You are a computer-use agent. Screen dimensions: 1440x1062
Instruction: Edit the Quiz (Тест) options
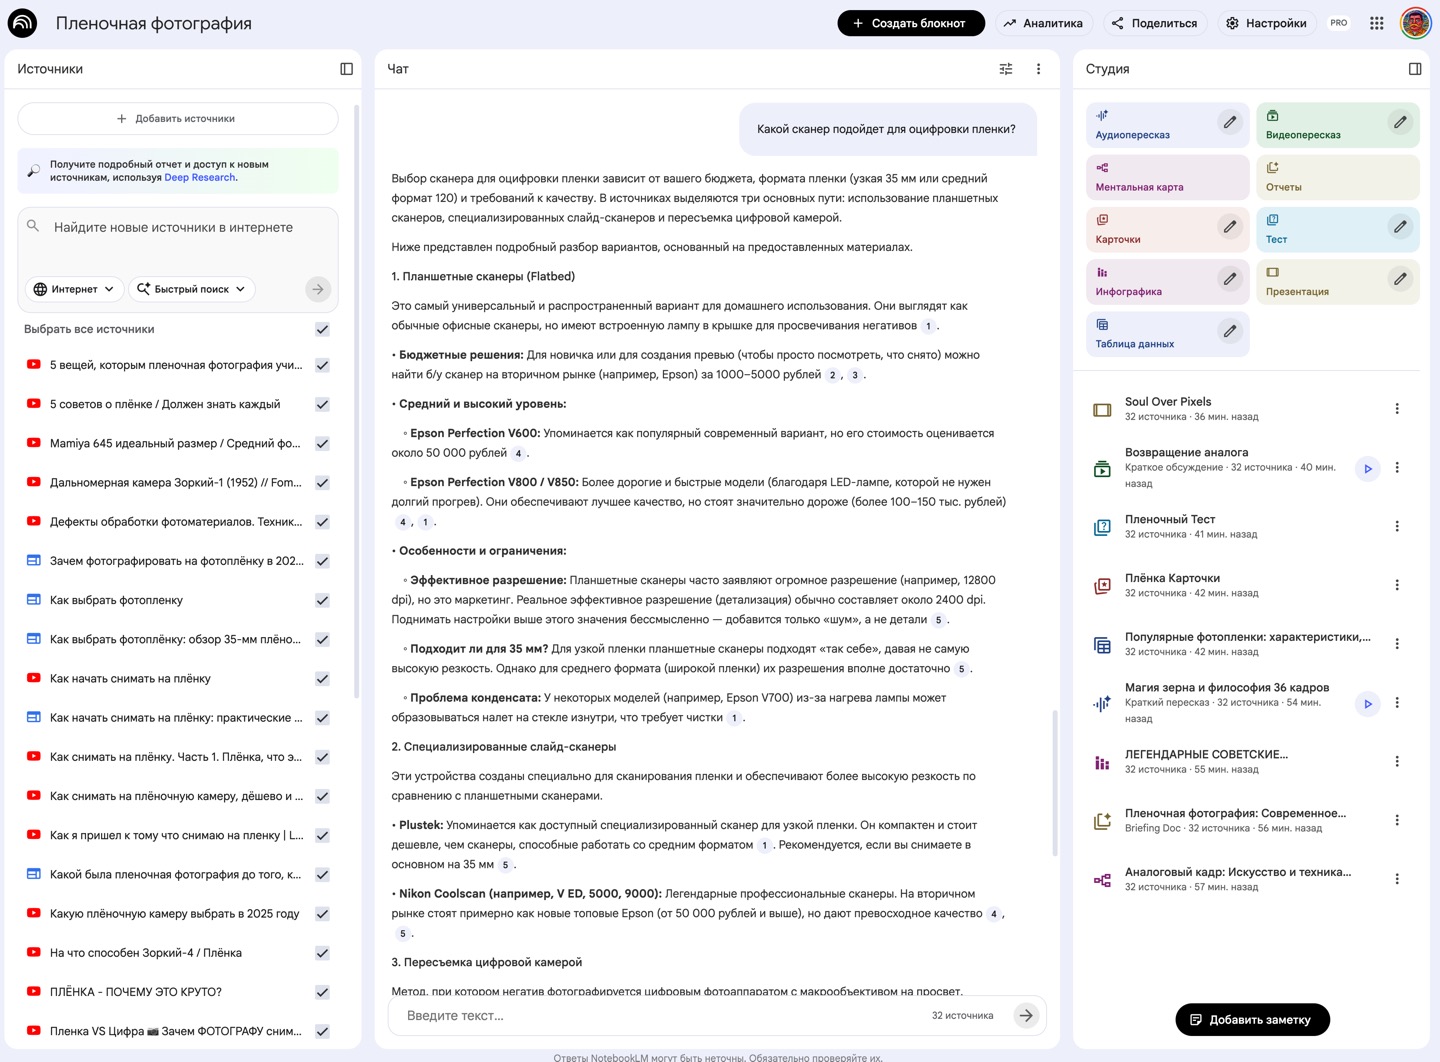tap(1400, 226)
